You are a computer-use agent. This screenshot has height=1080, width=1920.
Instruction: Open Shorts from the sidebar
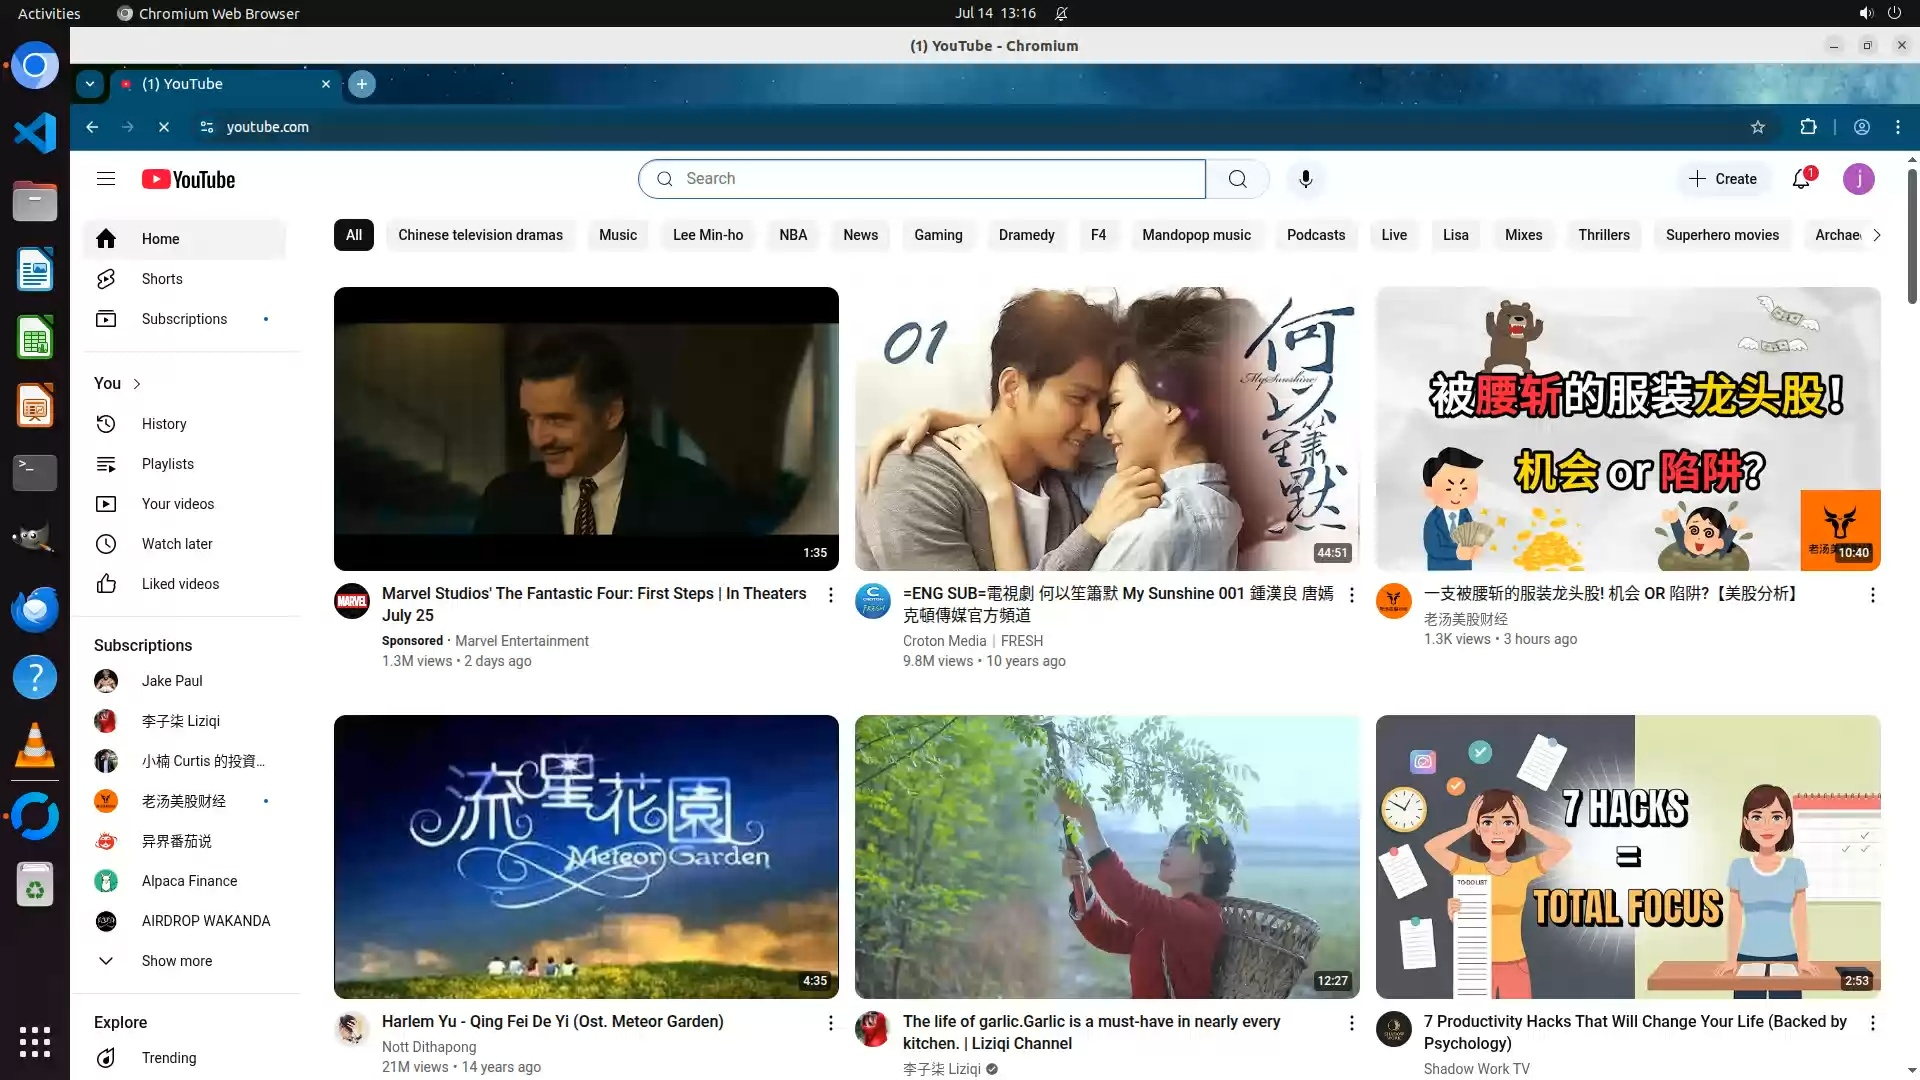[x=162, y=279]
